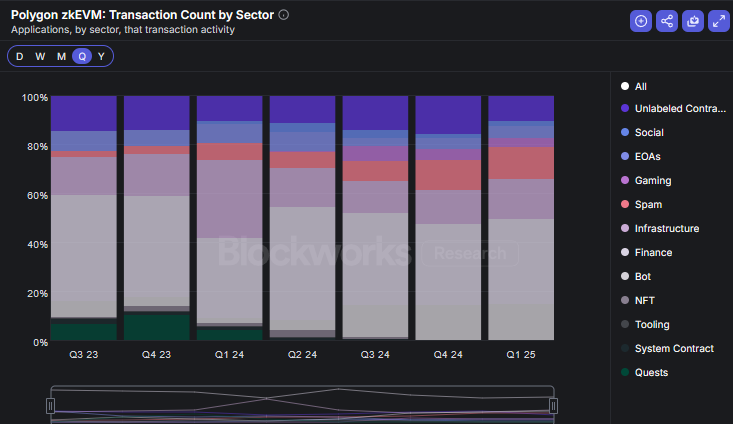Toggle the Spam series in the legend
This screenshot has width=733, height=424.
click(641, 204)
